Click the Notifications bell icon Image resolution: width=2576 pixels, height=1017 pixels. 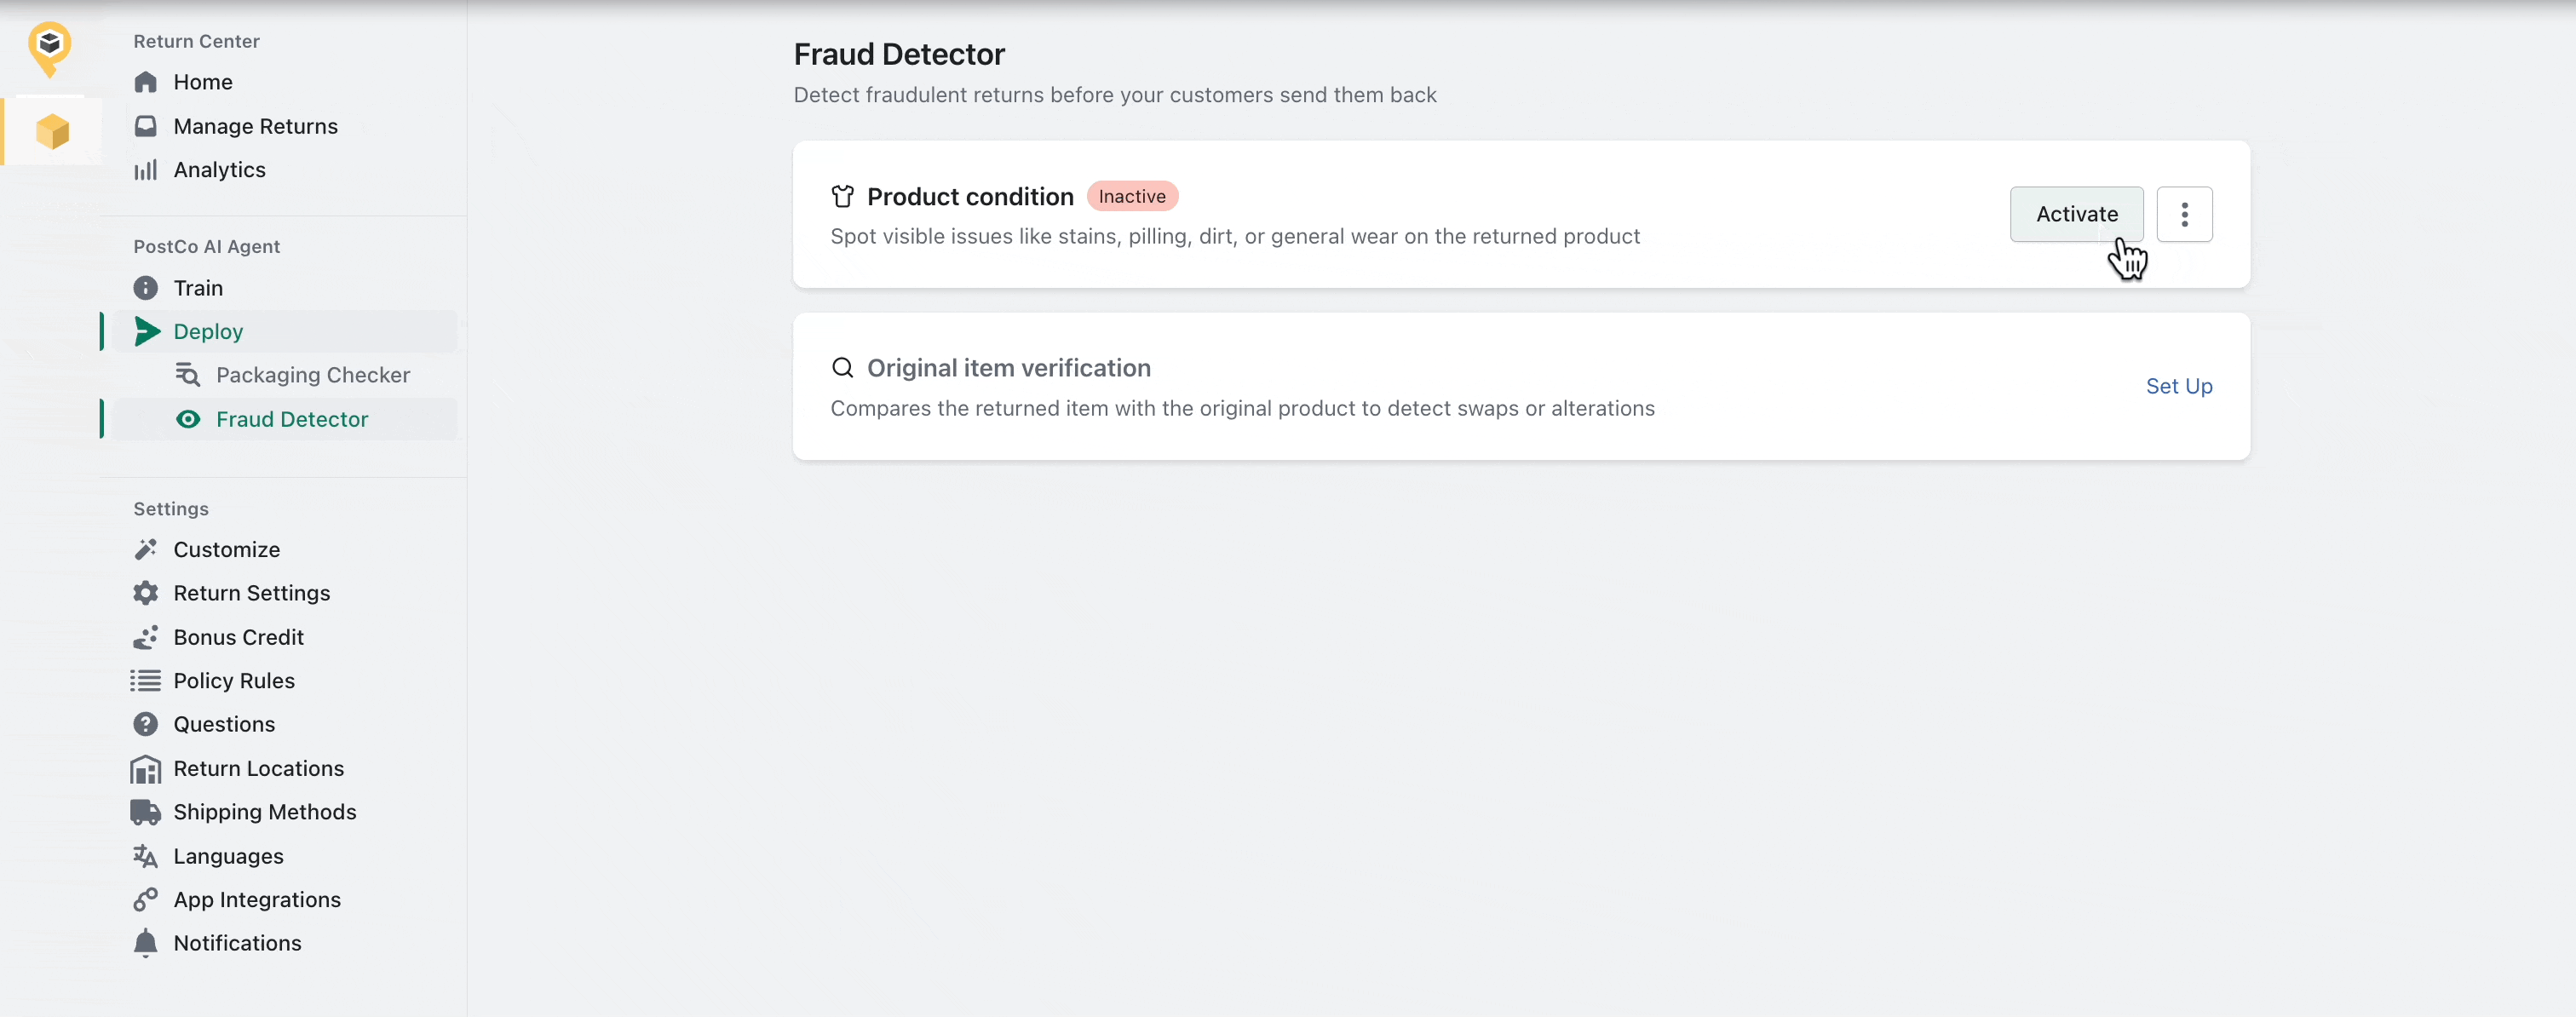[x=146, y=943]
